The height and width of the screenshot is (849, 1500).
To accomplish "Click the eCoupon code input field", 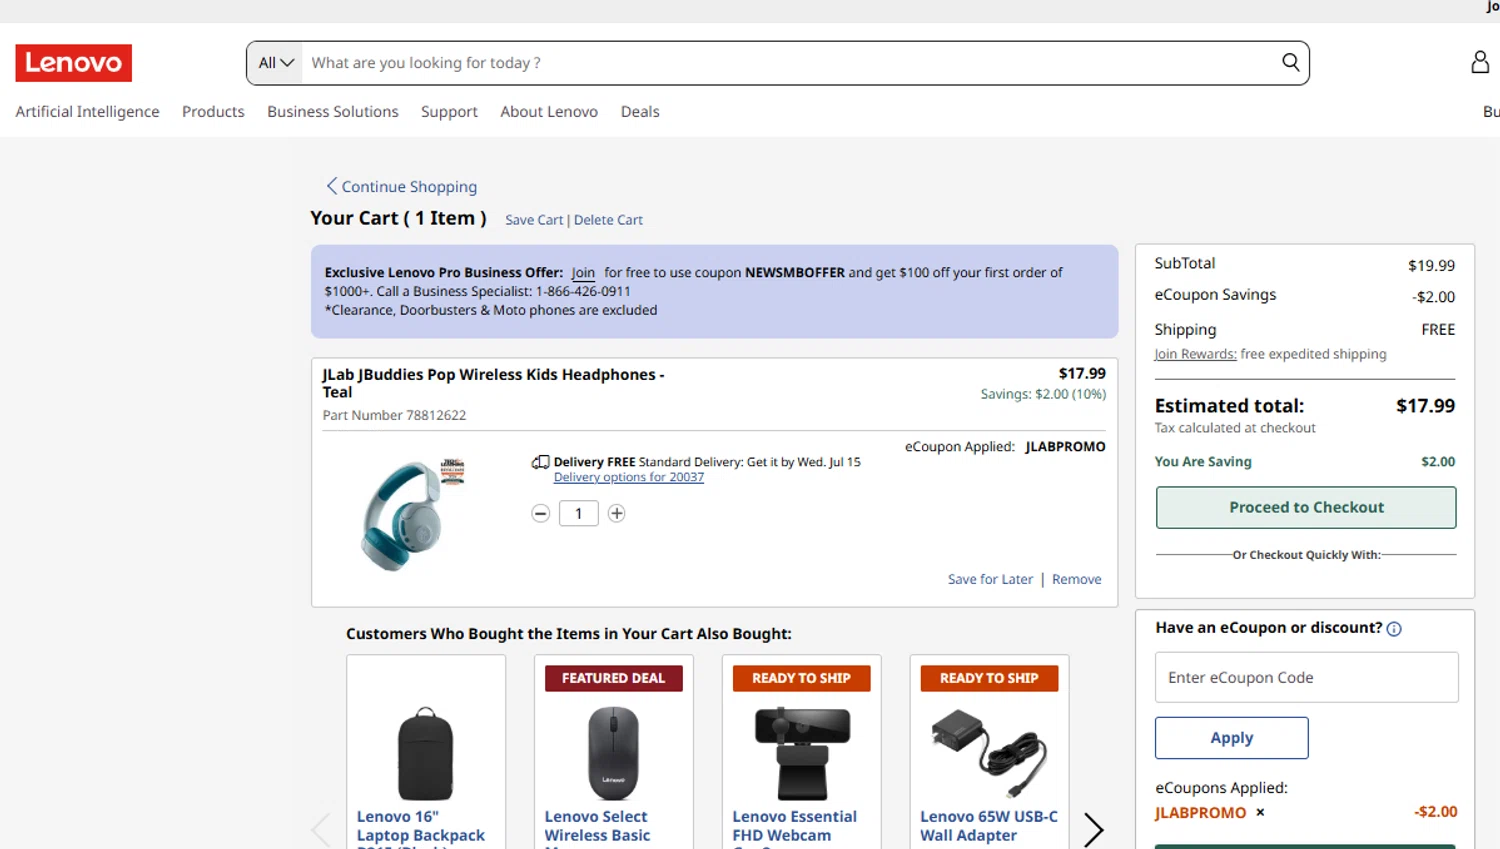I will [1306, 677].
